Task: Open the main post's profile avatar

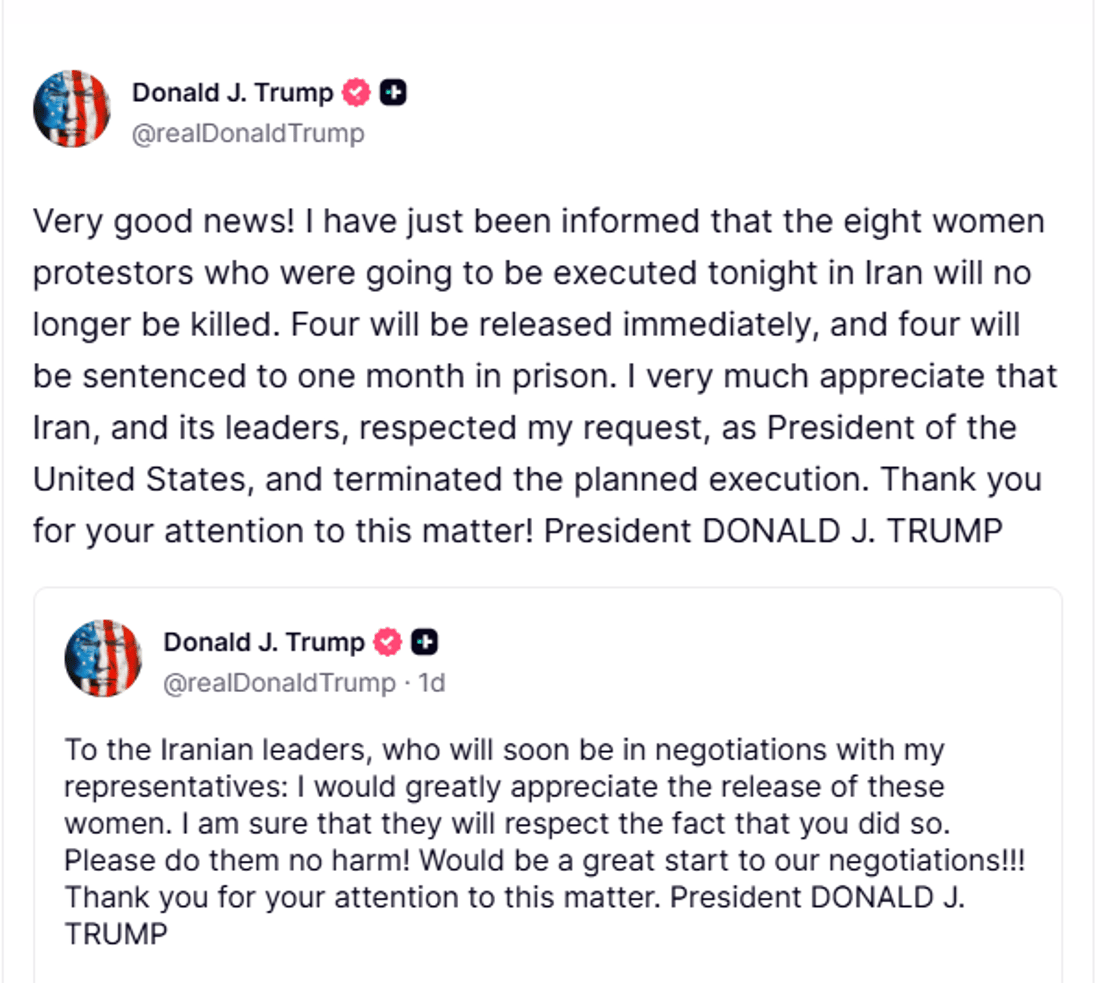Action: click(x=71, y=109)
